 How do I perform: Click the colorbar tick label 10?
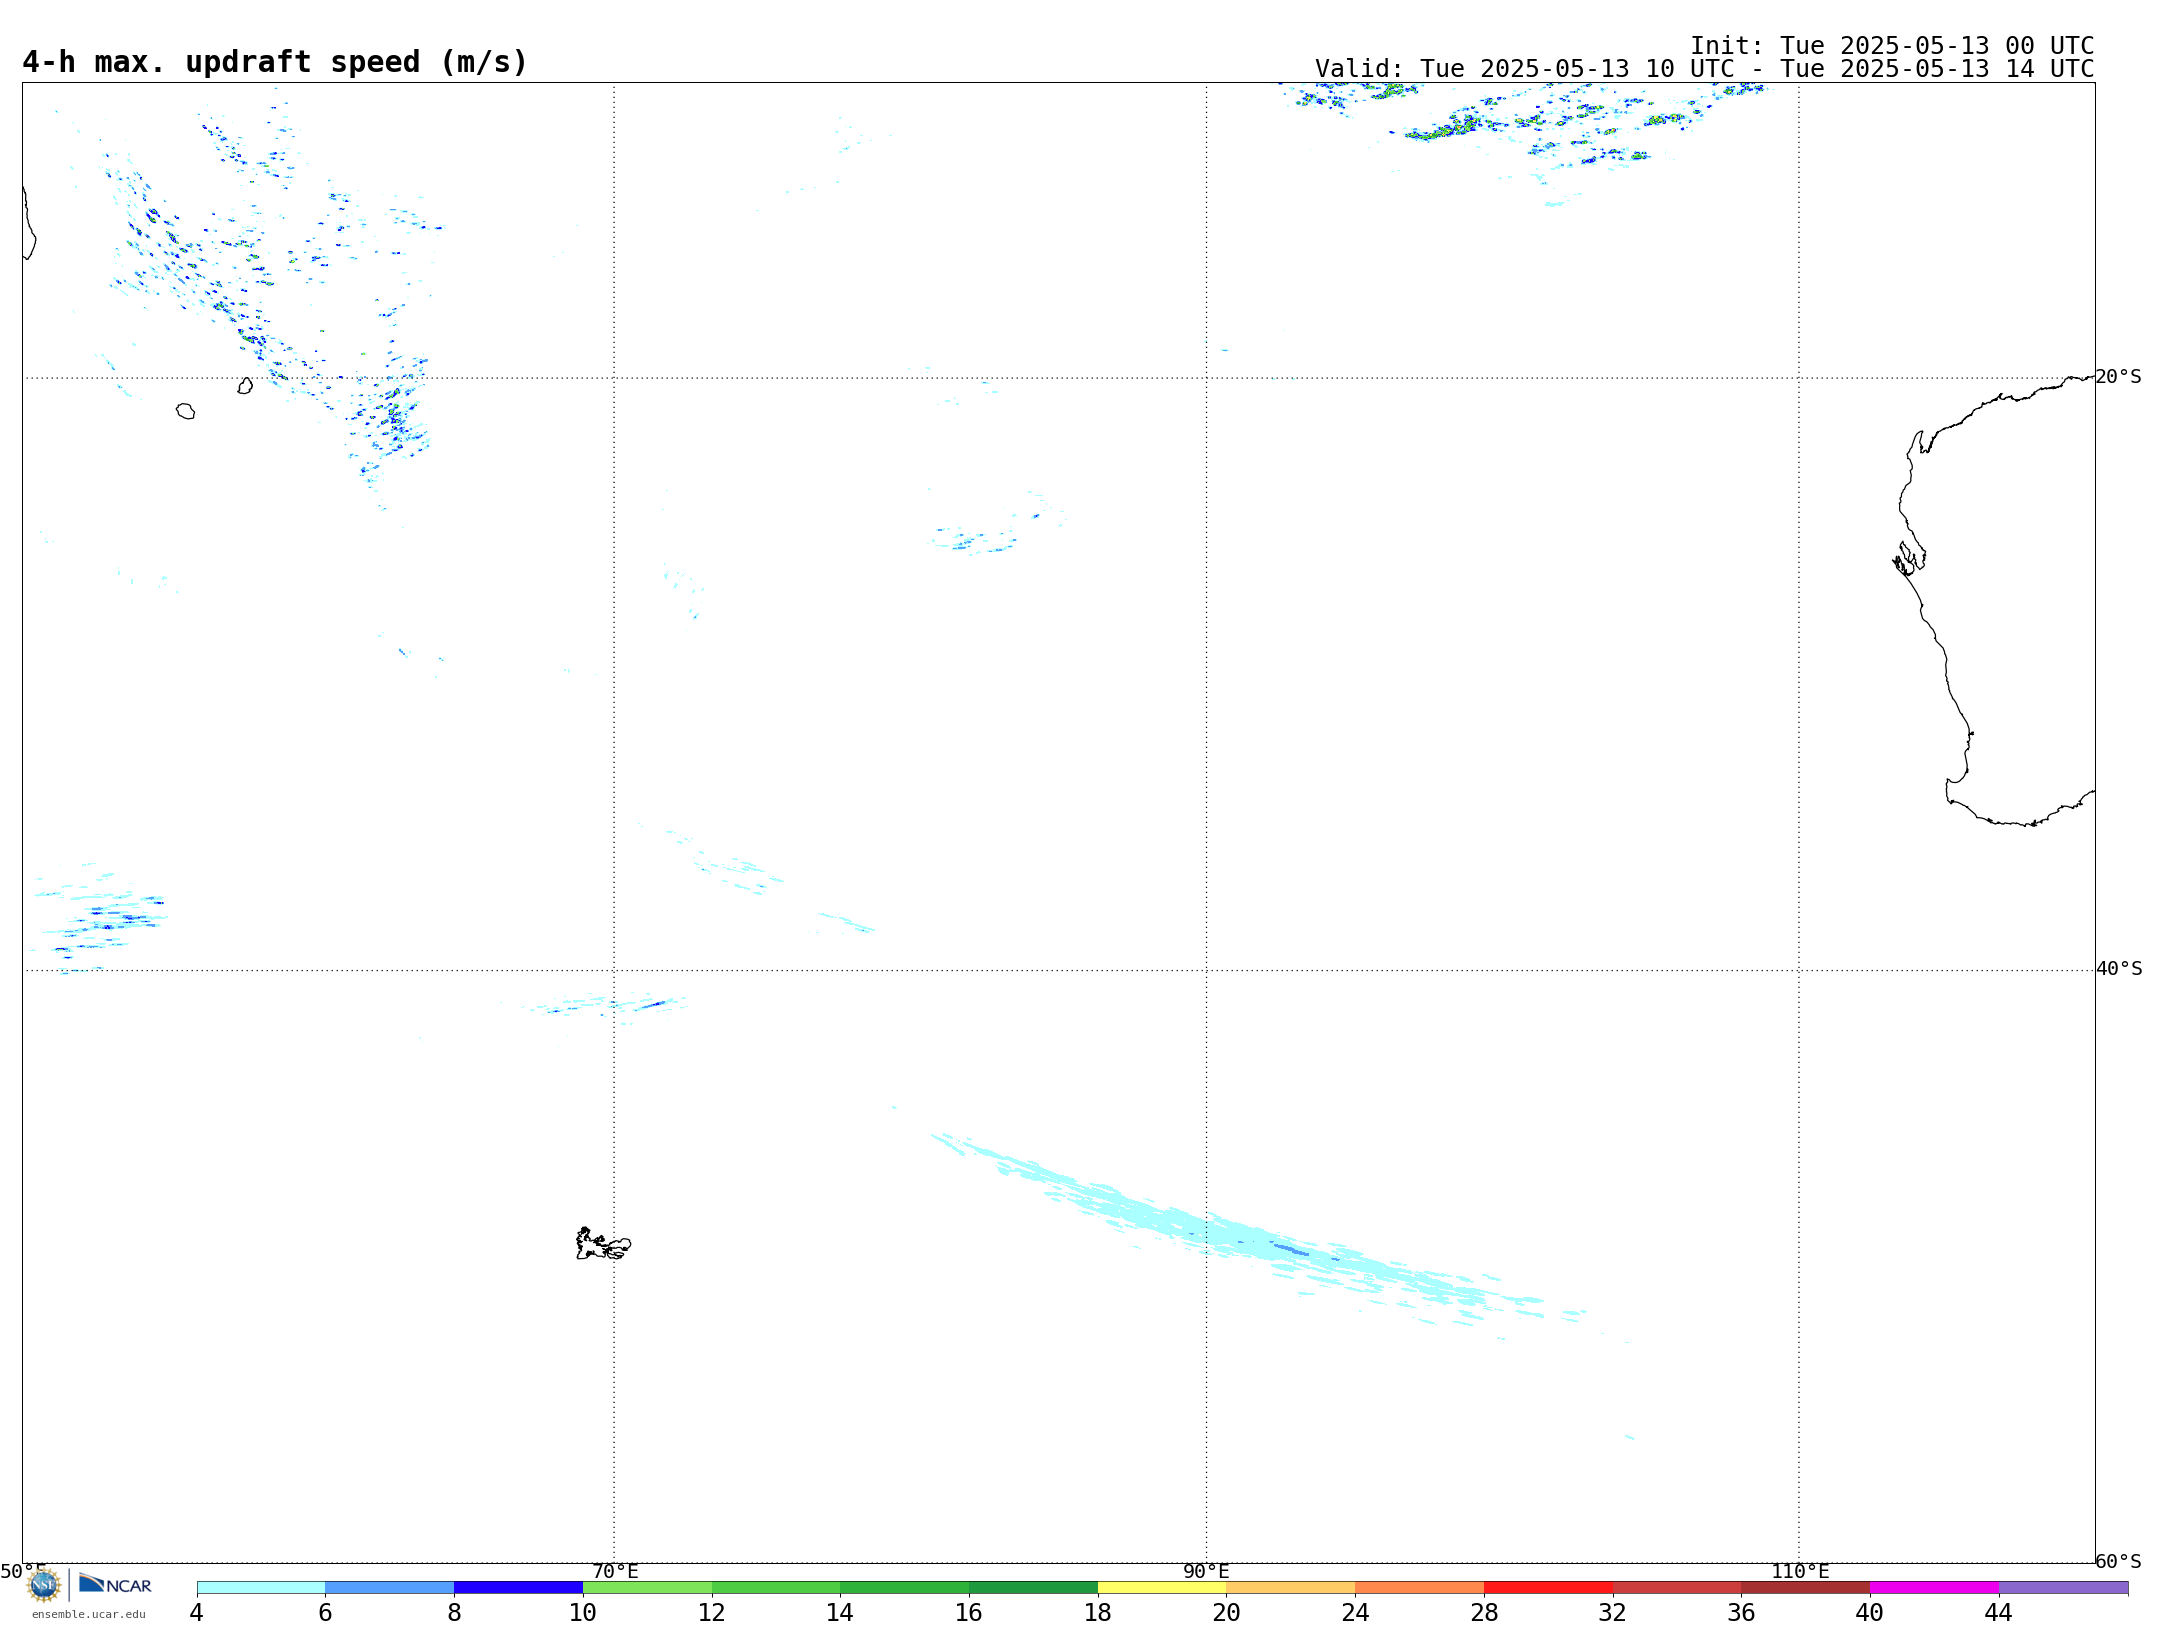tap(583, 1612)
